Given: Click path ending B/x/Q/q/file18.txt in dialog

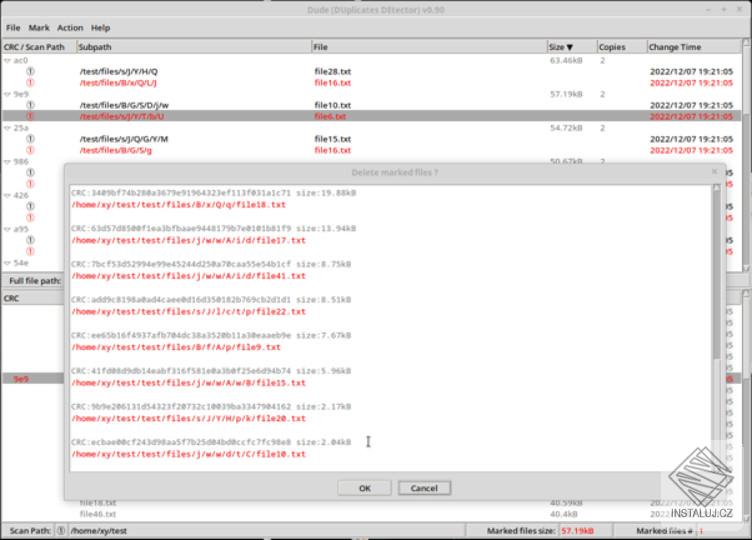Looking at the screenshot, I should (178, 204).
